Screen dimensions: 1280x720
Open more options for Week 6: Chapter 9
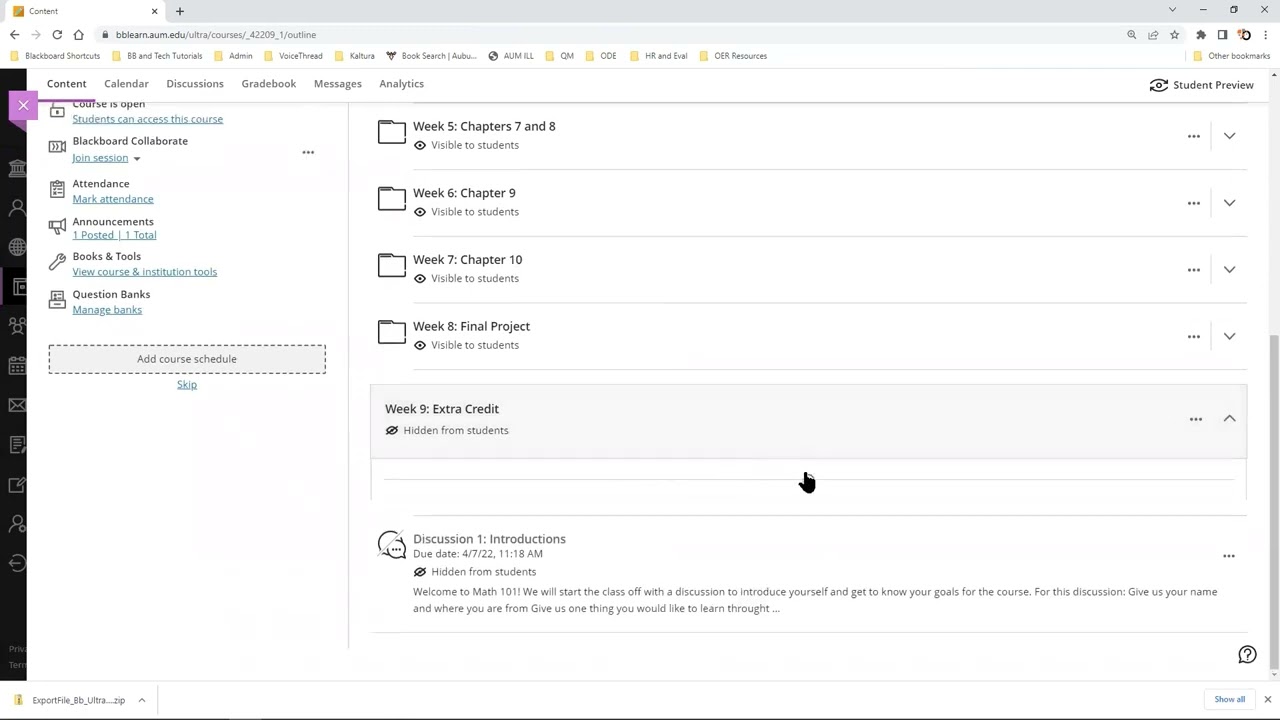(x=1193, y=203)
